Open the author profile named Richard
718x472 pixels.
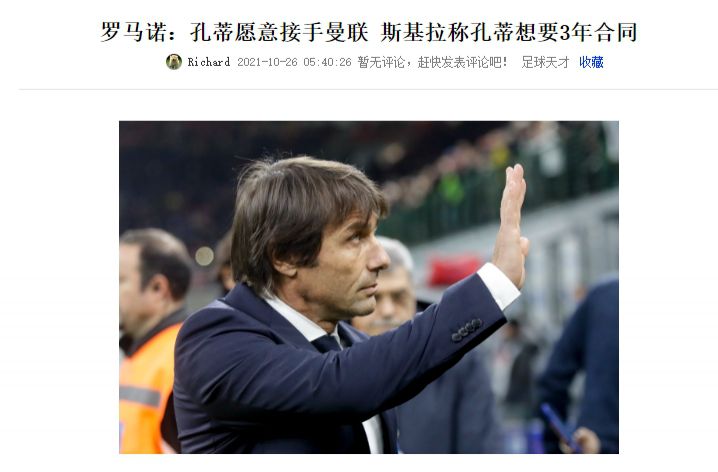click(209, 62)
